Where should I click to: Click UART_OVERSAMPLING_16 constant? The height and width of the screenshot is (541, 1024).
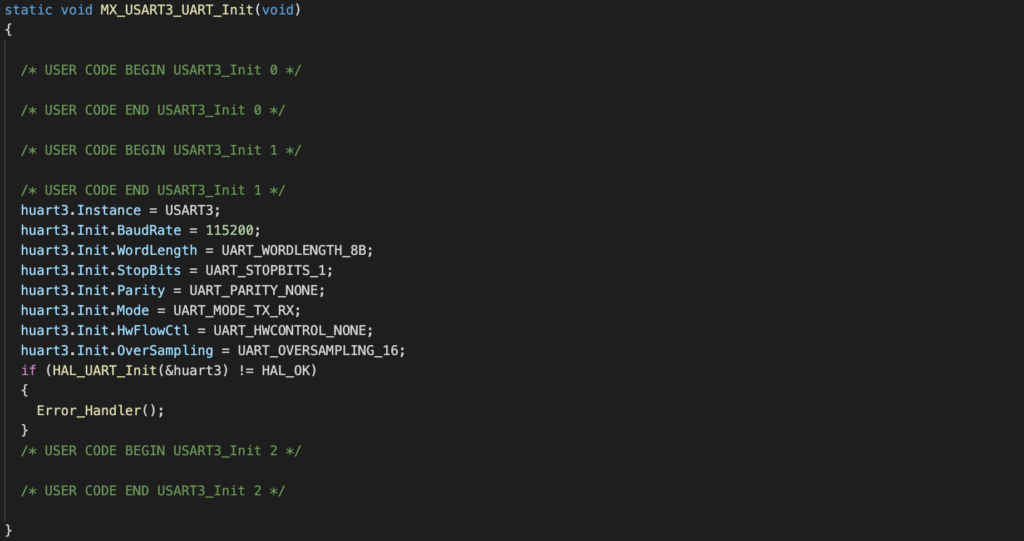pyautogui.click(x=317, y=350)
